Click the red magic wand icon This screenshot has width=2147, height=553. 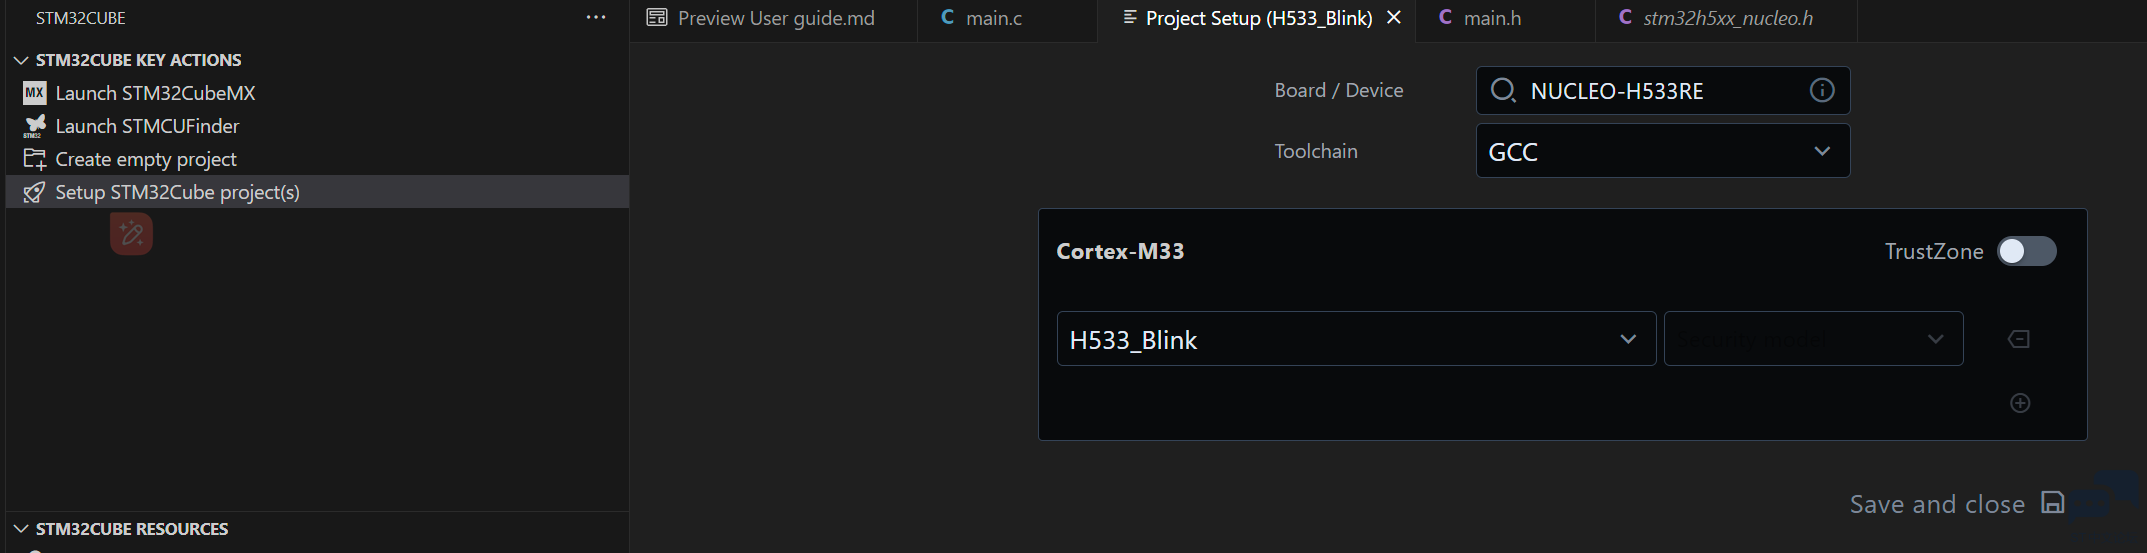(x=131, y=234)
